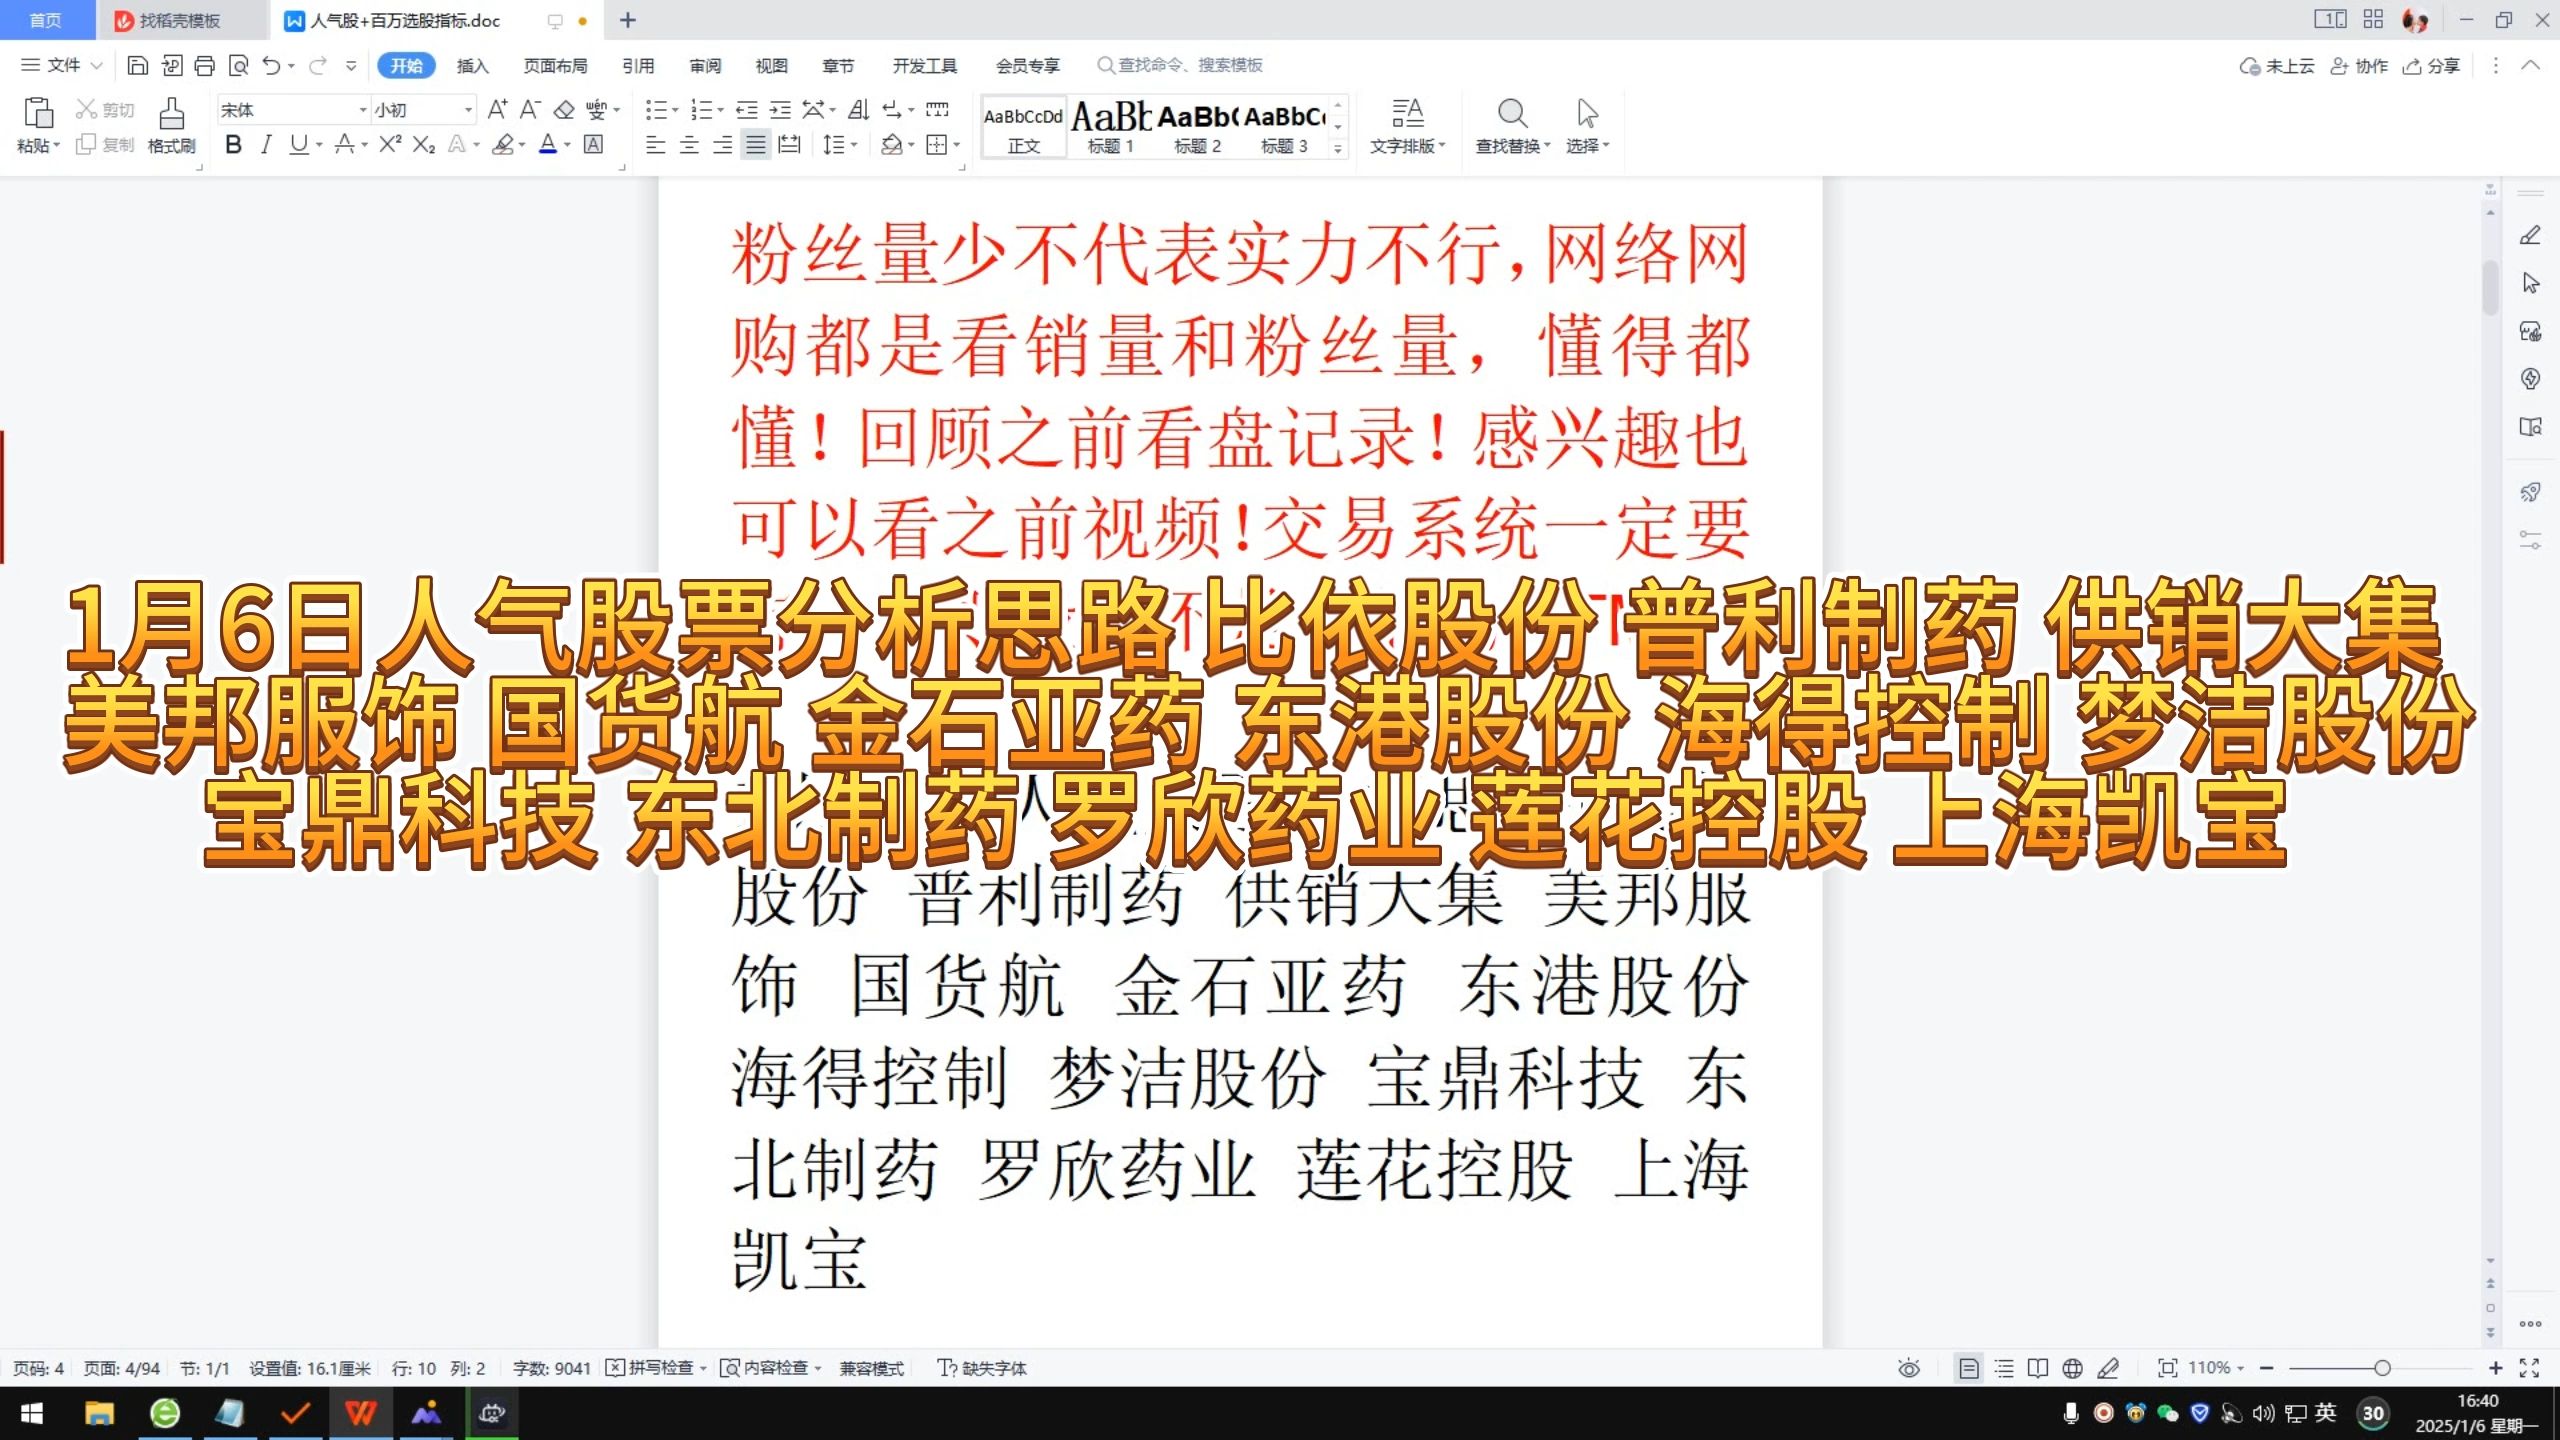
Task: Open the bullet list dropdown arrow
Action: [x=675, y=109]
